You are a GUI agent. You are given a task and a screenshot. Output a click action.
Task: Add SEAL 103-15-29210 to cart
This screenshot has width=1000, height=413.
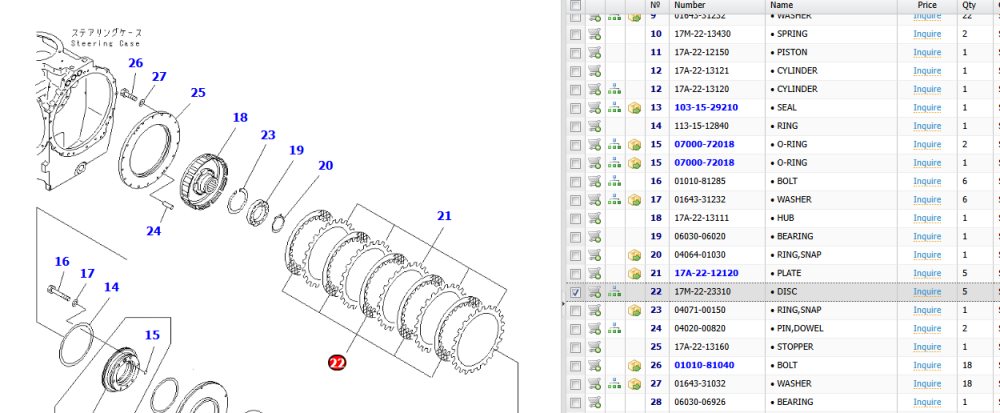(x=594, y=108)
